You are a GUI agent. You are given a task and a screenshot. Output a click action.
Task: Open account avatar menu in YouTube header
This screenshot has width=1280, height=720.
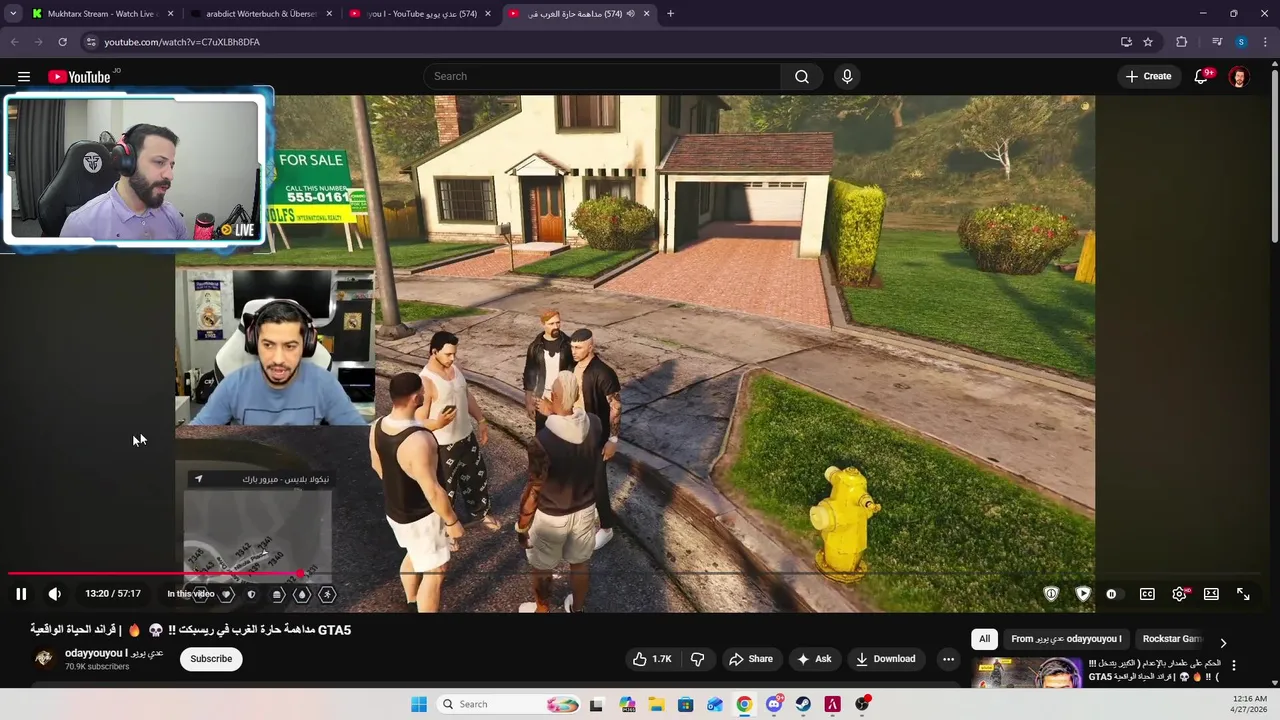pyautogui.click(x=1238, y=77)
